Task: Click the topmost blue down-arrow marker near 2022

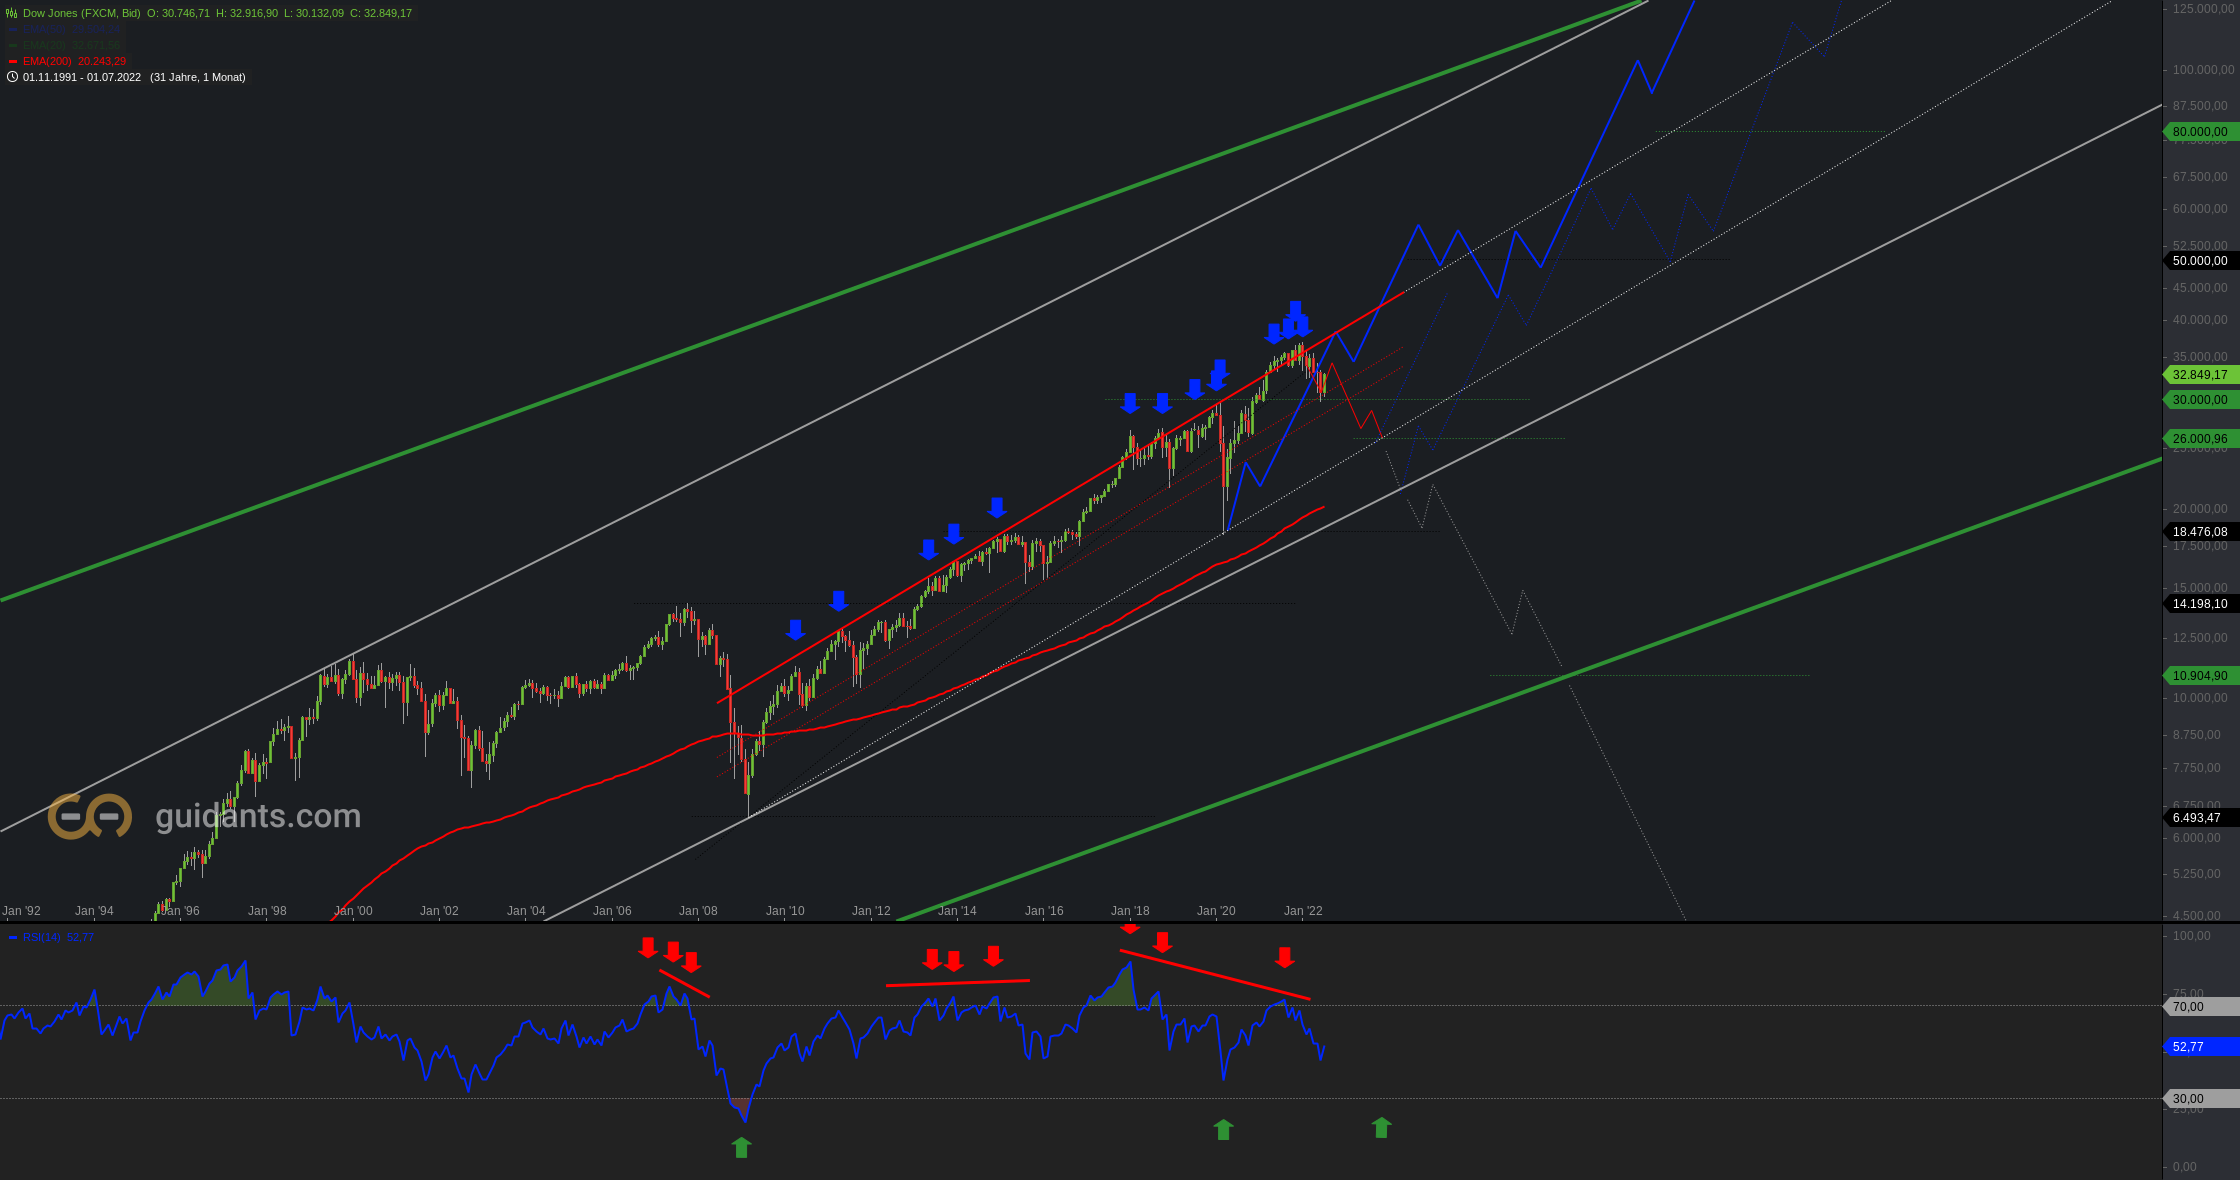Action: click(1295, 309)
